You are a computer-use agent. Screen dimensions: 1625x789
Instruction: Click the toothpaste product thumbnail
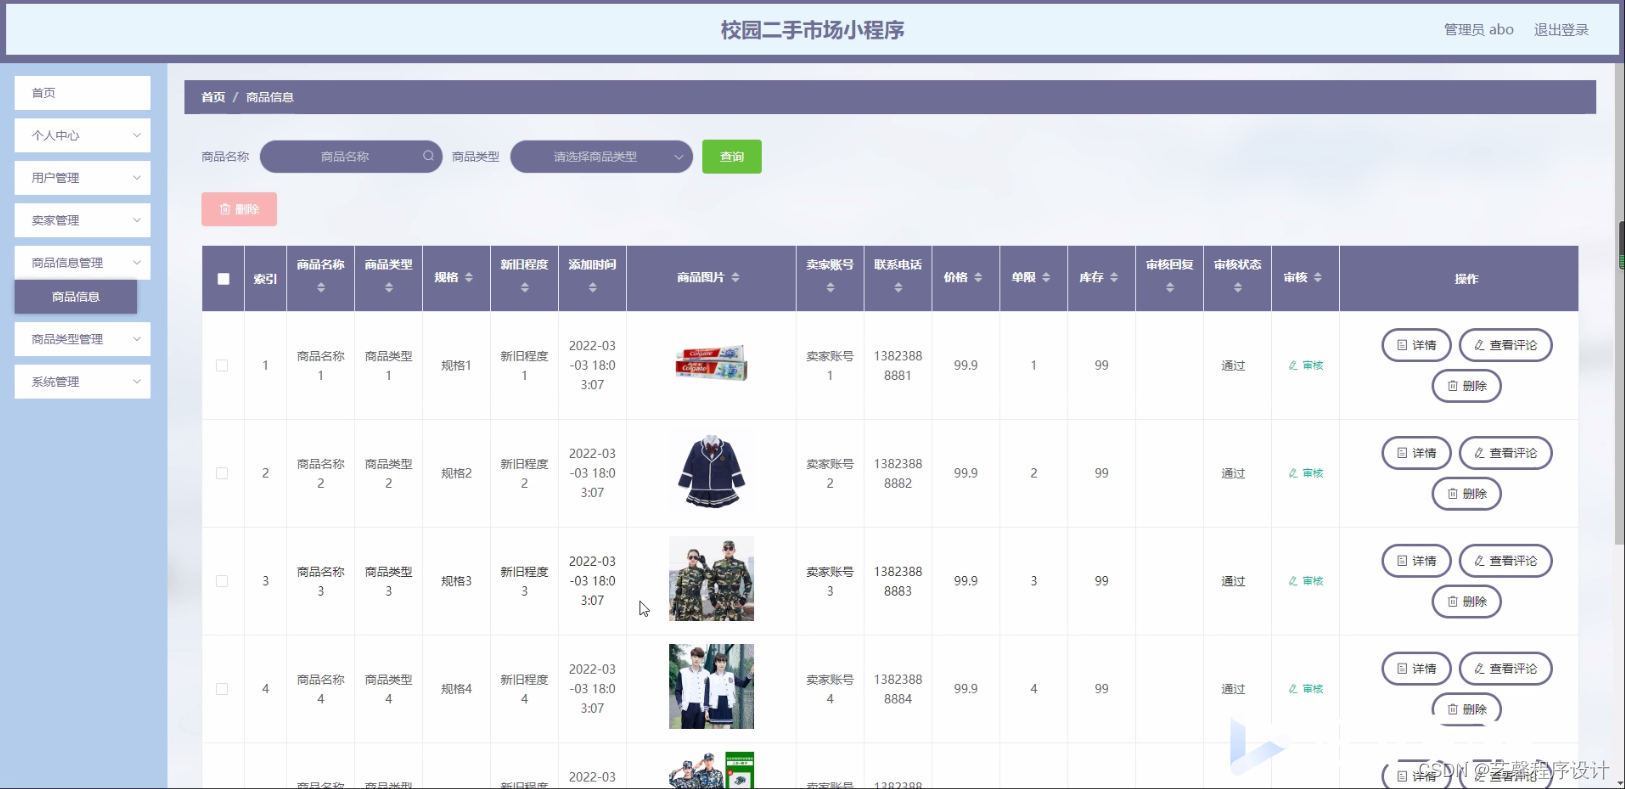[x=711, y=363]
